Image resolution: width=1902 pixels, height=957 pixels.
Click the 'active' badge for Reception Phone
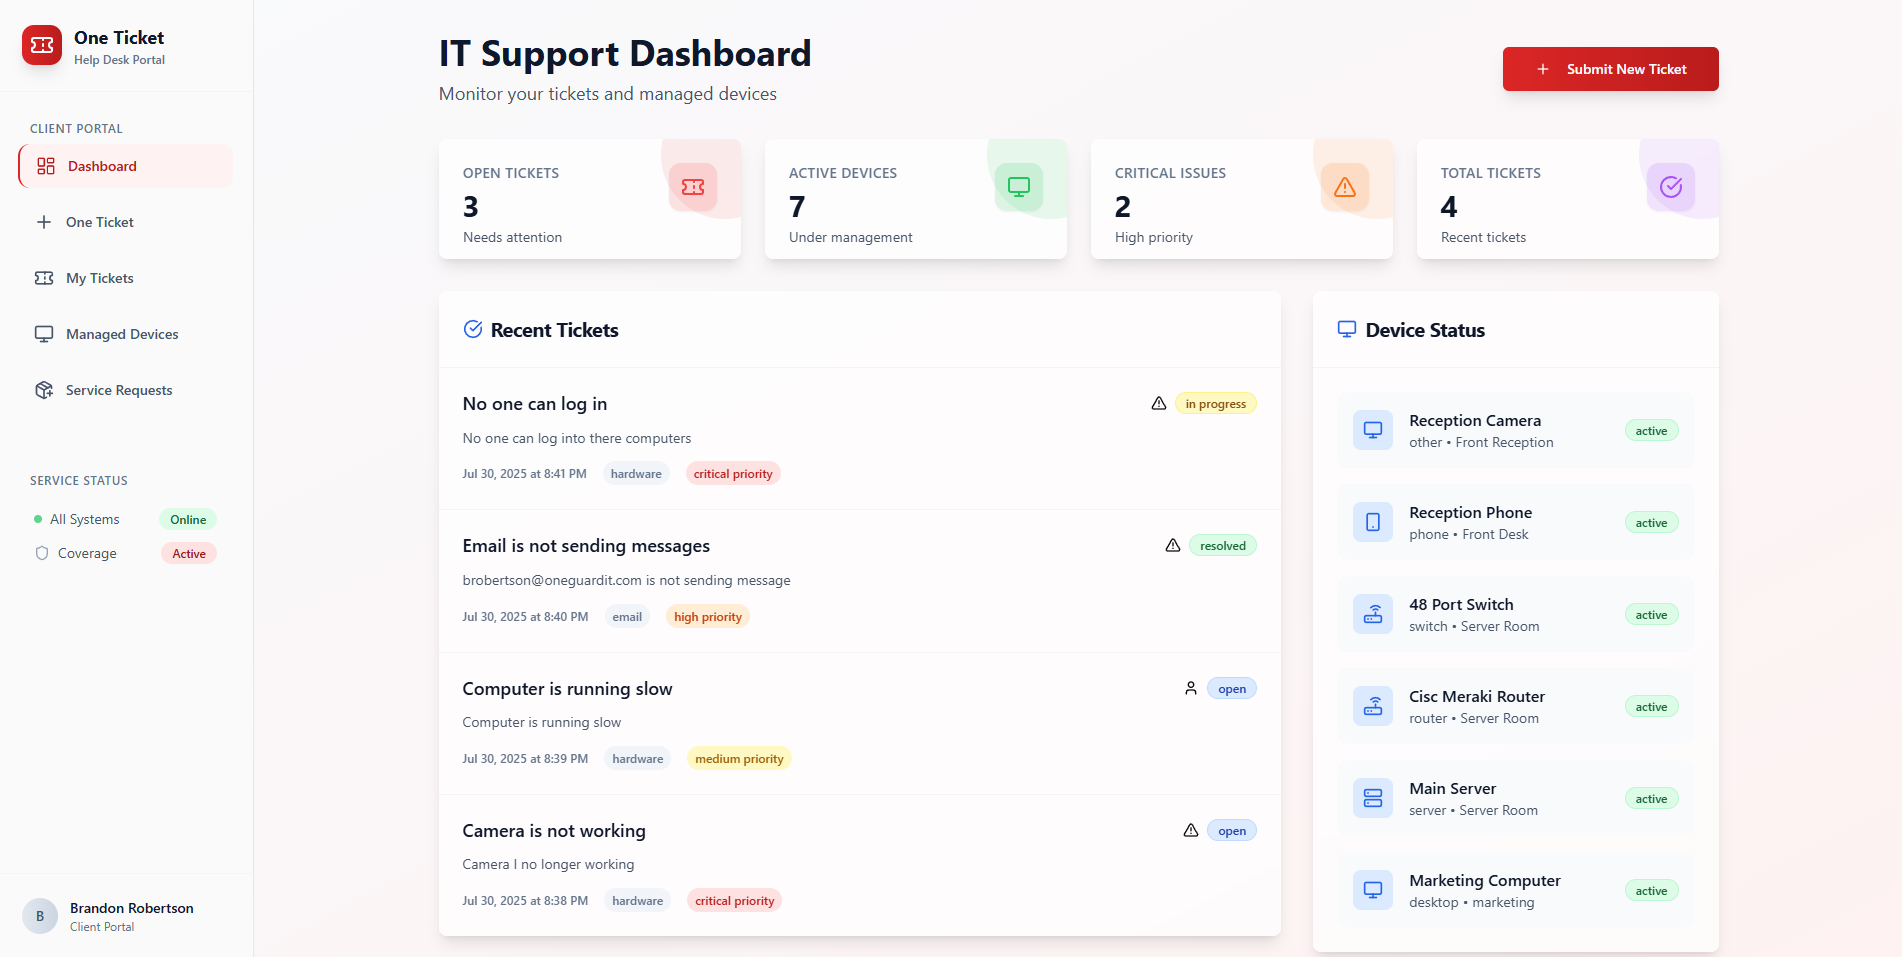tap(1651, 522)
